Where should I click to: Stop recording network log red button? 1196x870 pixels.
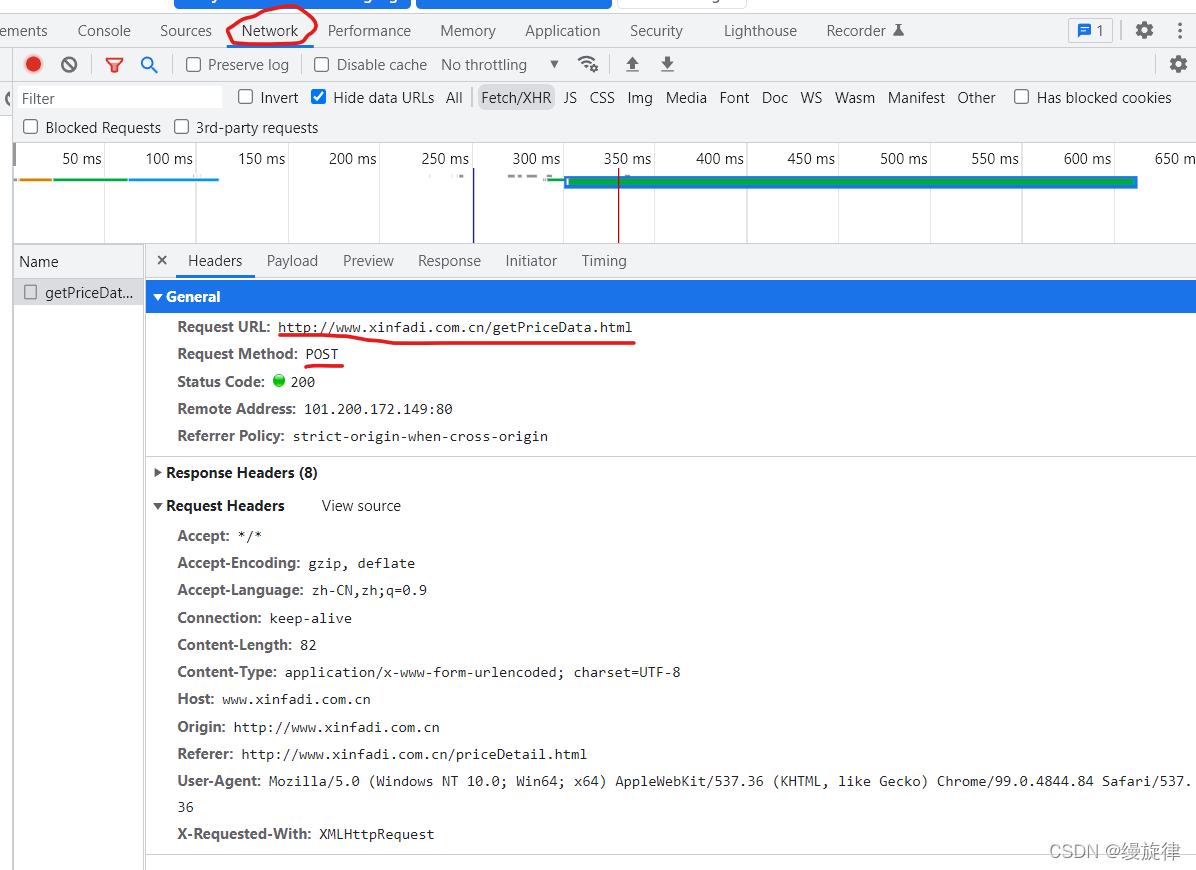(34, 65)
